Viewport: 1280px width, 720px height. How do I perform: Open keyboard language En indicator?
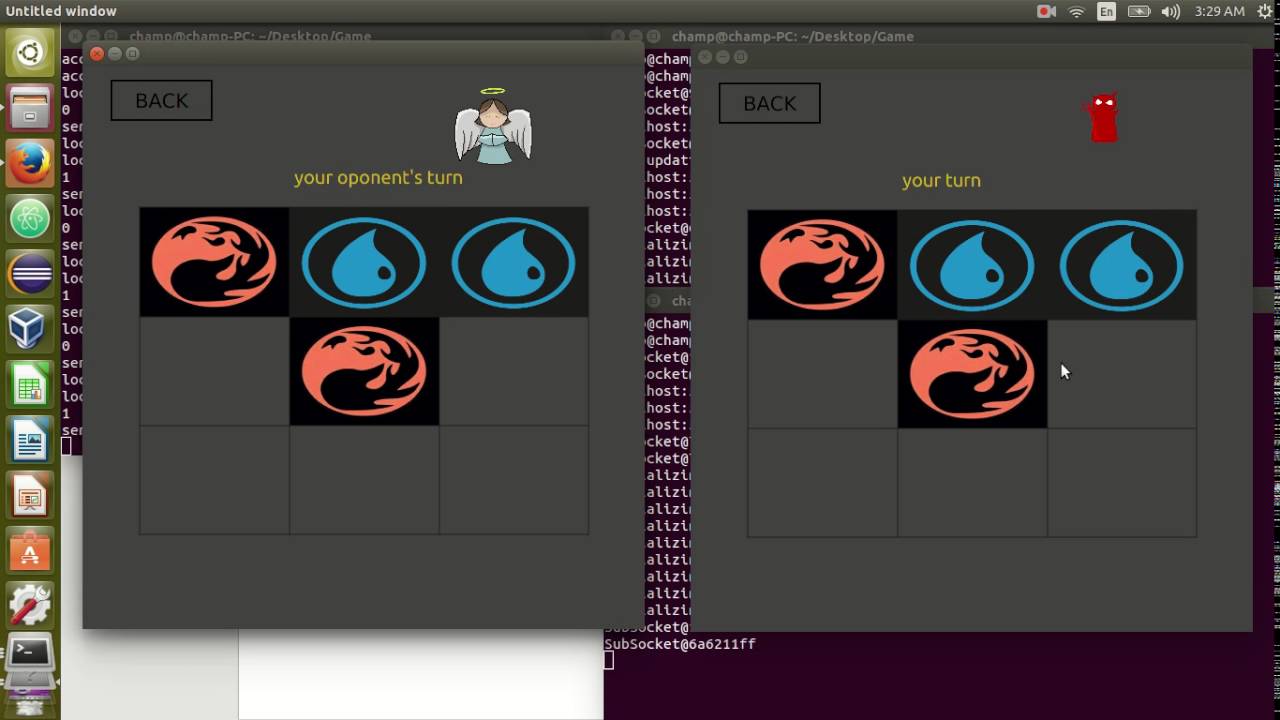(1106, 11)
